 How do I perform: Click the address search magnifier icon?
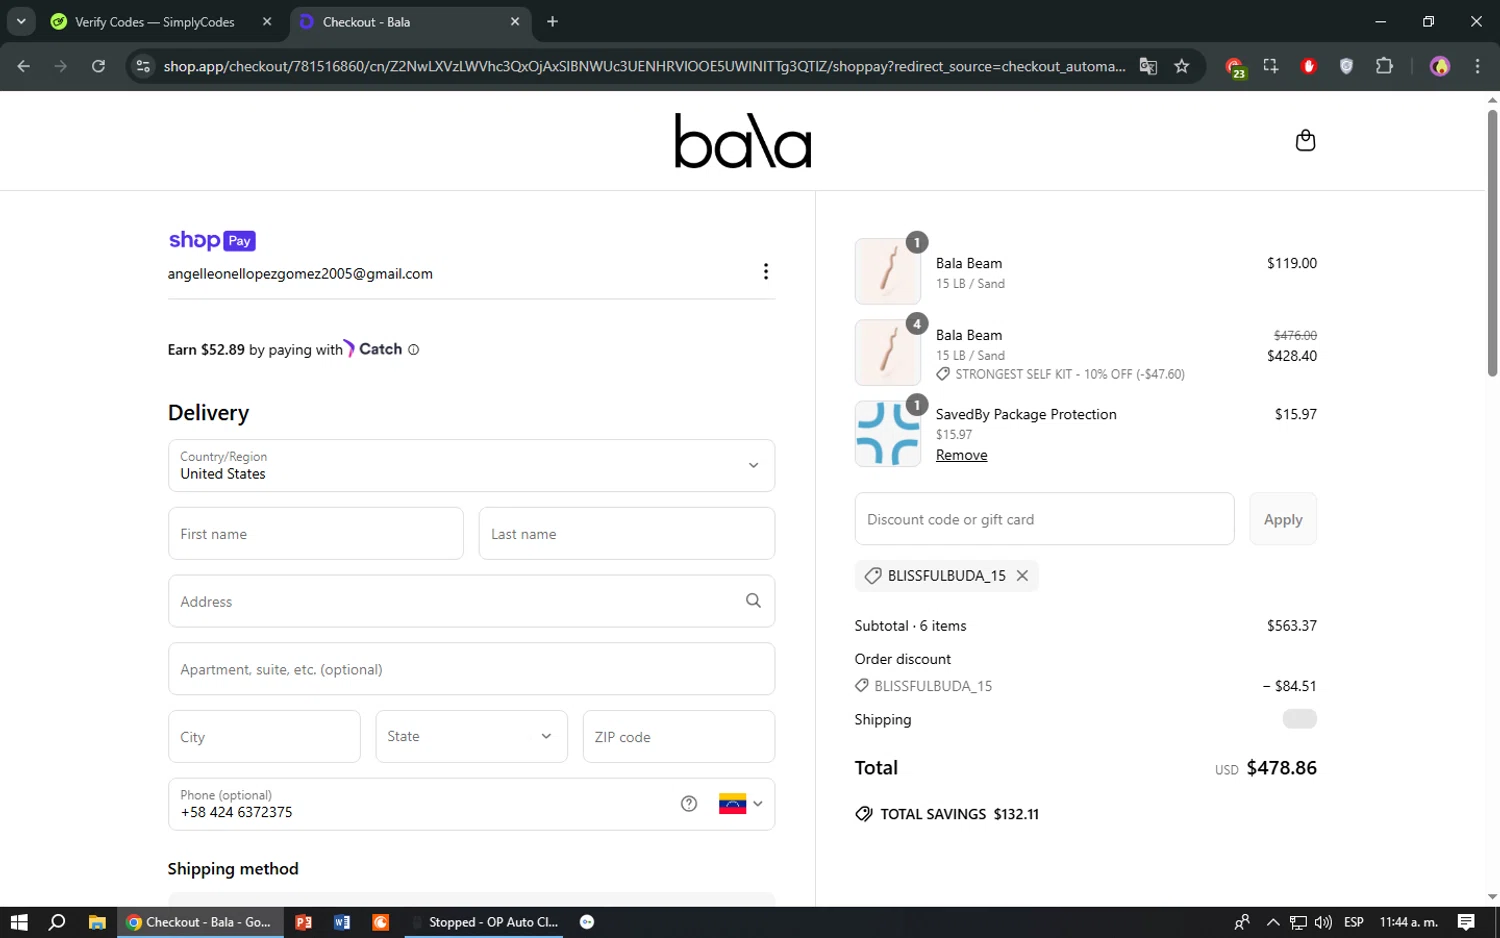click(x=753, y=601)
